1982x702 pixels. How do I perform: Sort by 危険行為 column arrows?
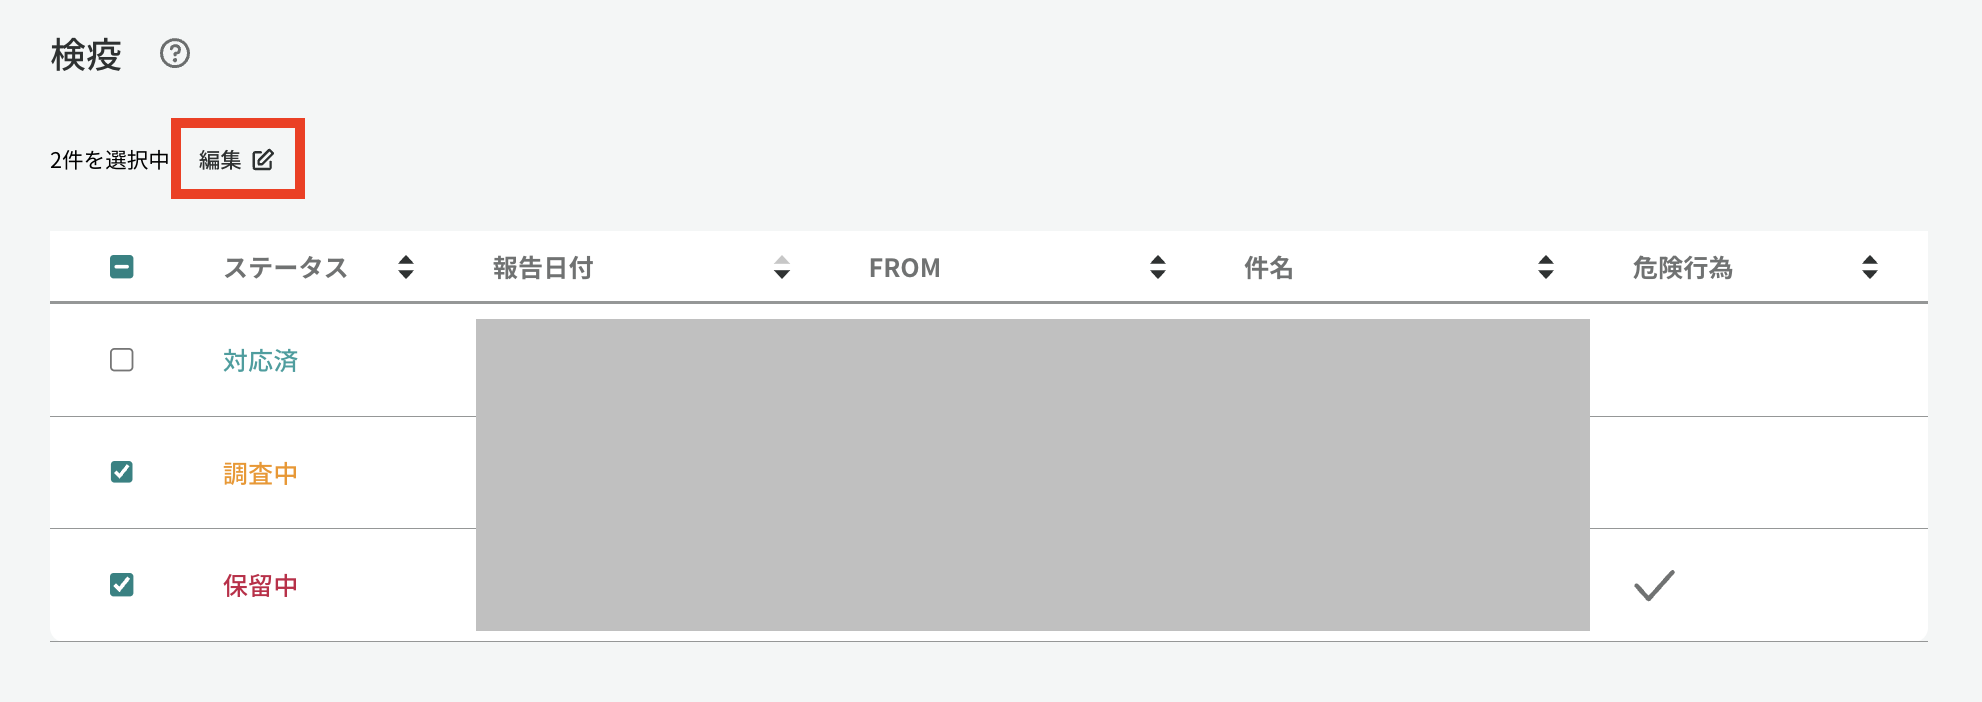click(1870, 267)
